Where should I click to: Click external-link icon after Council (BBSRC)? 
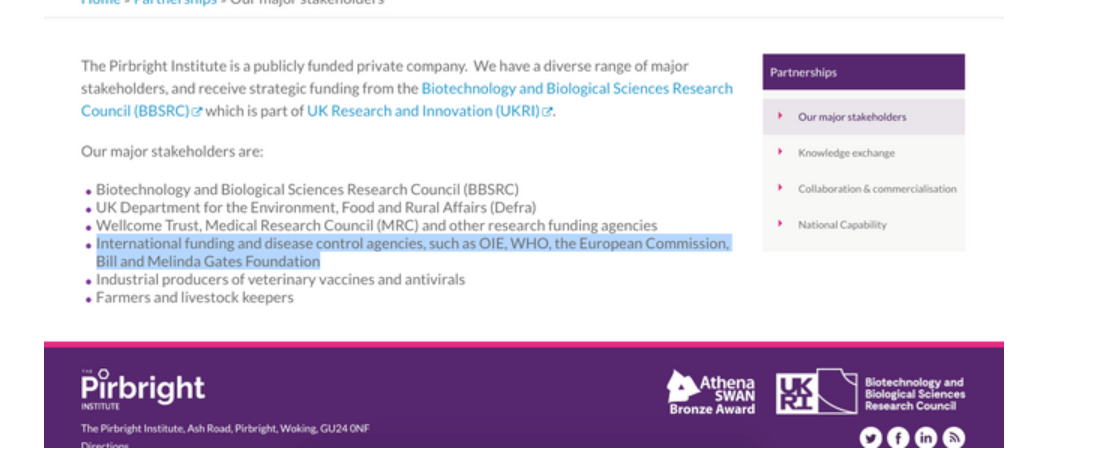197,112
